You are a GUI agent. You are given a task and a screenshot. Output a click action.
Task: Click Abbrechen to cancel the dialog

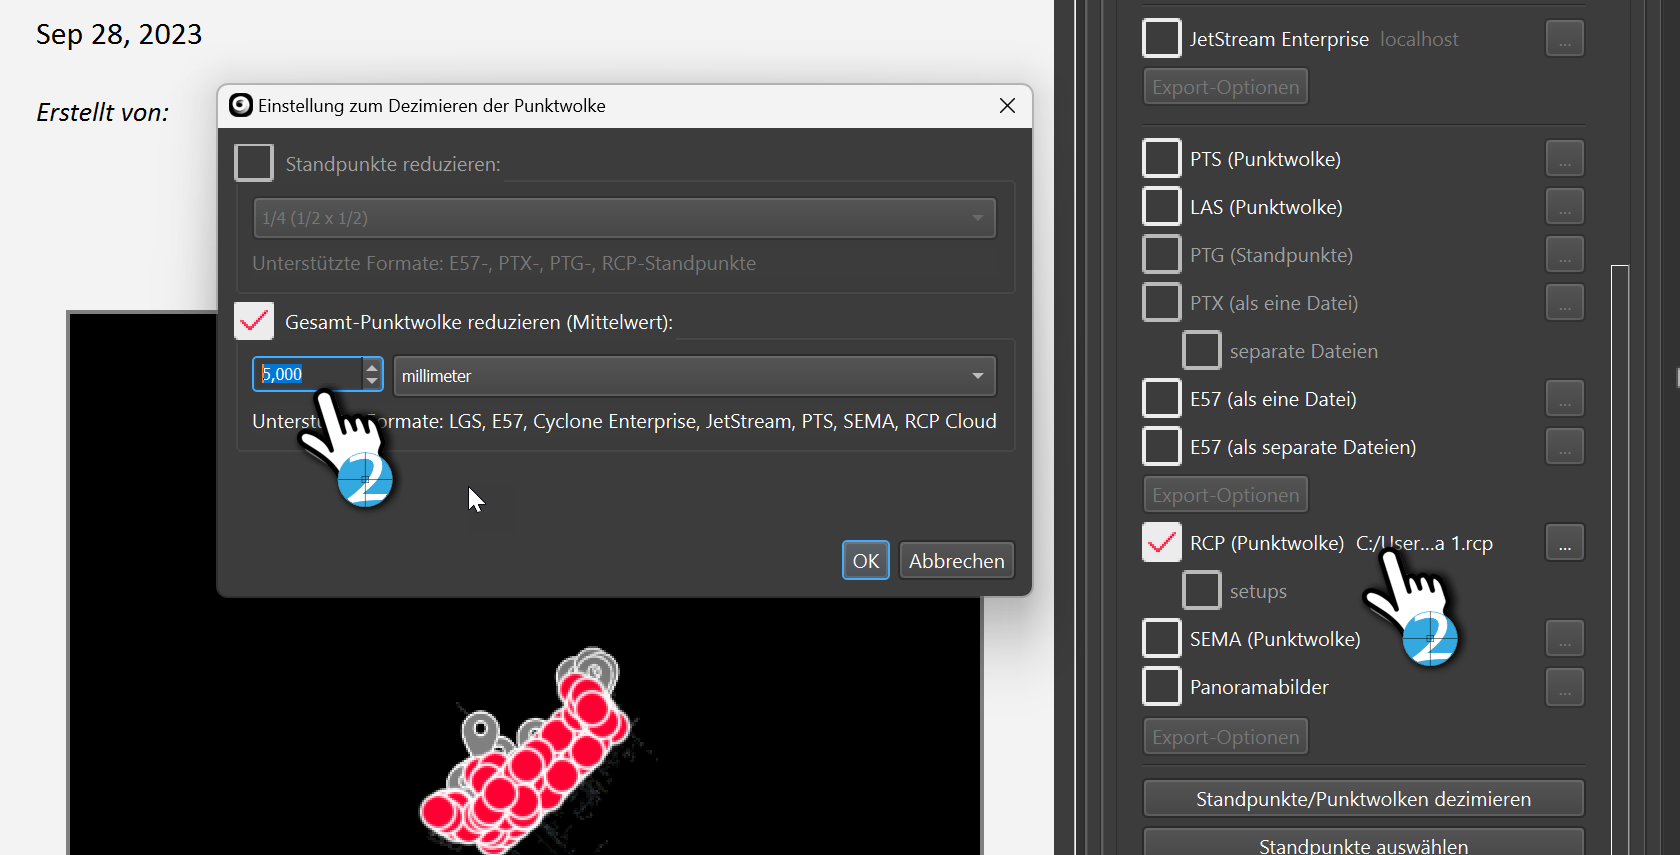[x=956, y=561]
